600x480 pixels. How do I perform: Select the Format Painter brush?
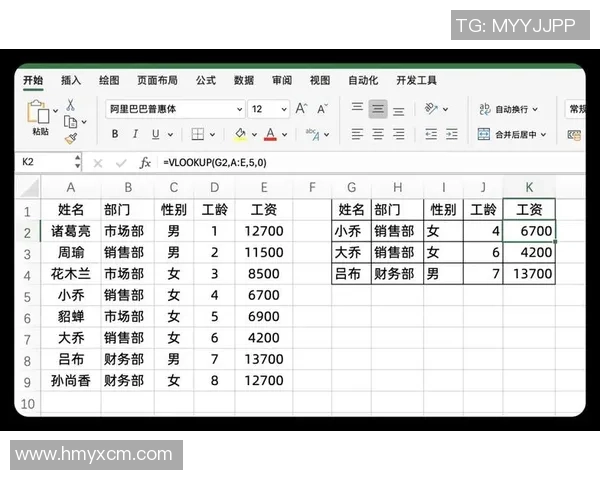[71, 138]
